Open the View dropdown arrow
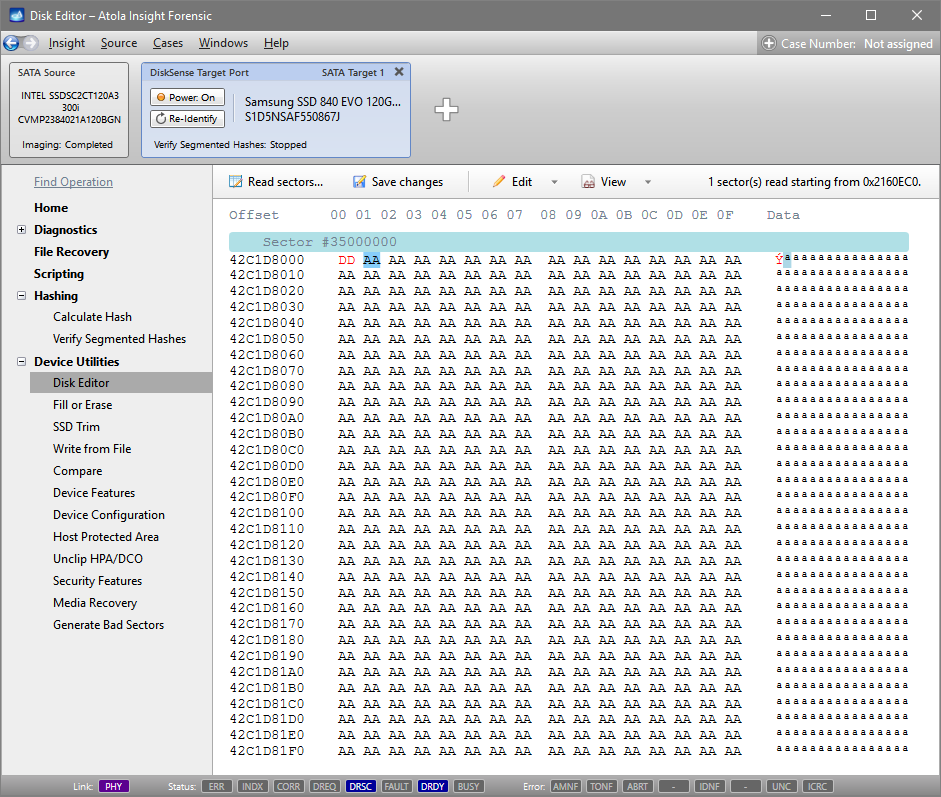The image size is (941, 797). 648,182
